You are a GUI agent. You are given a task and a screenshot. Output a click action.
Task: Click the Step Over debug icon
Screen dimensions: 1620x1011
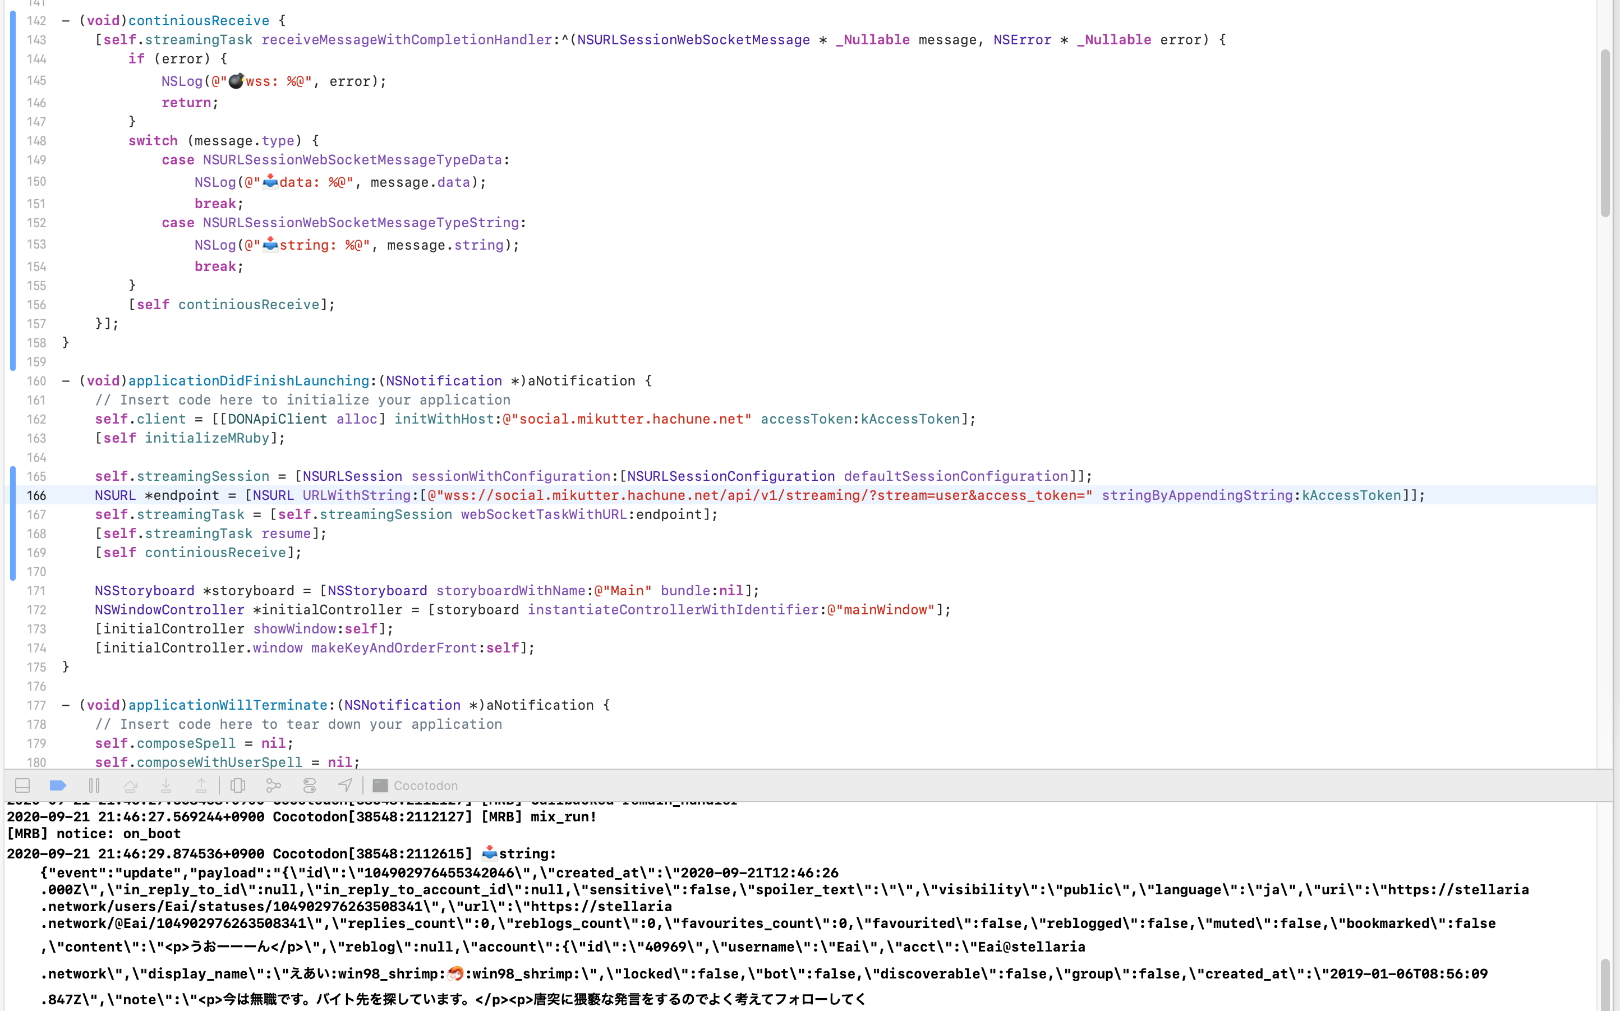[130, 786]
